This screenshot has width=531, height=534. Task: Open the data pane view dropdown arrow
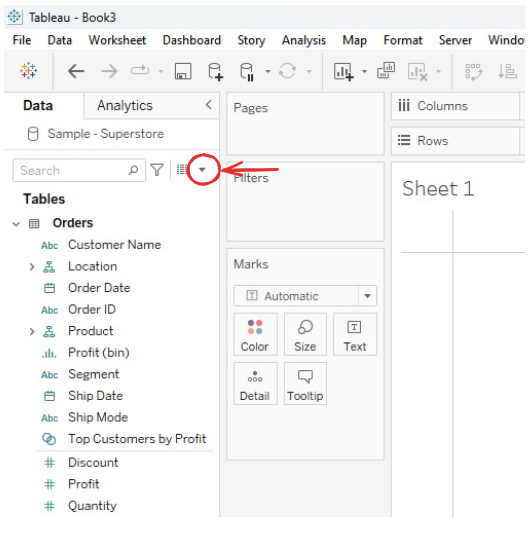[202, 170]
